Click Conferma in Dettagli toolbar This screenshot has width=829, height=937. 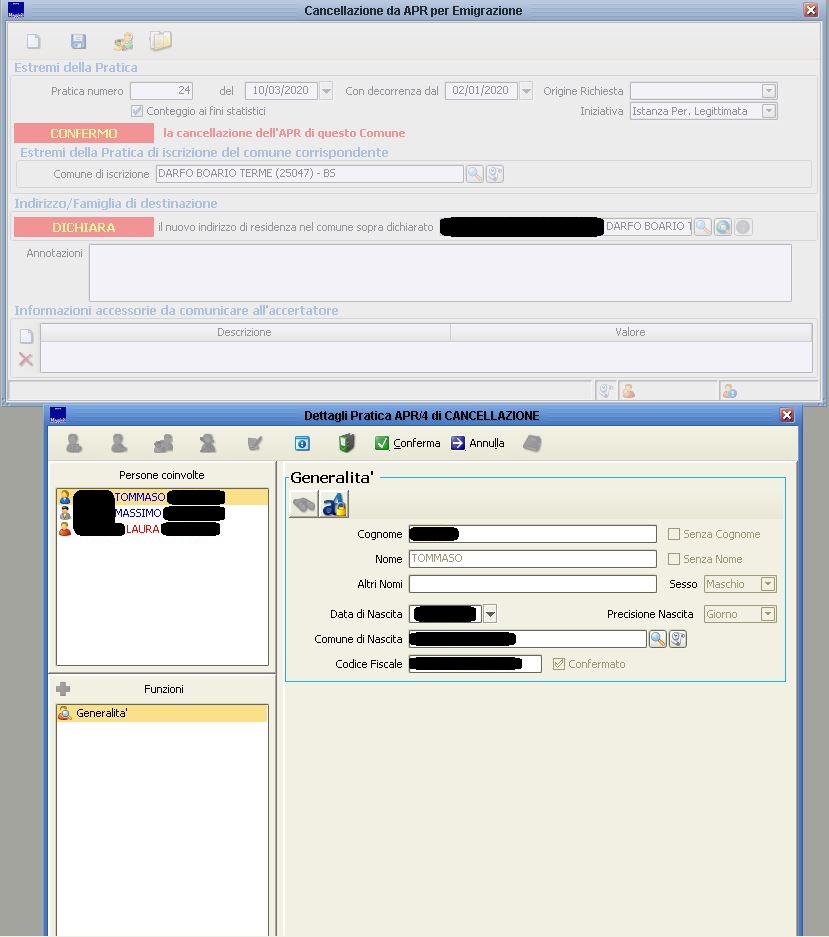click(x=408, y=443)
